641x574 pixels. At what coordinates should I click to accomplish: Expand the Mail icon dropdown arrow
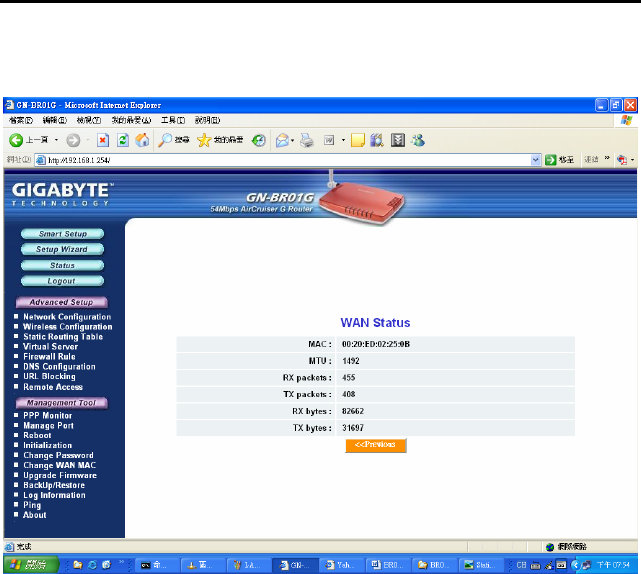(292, 140)
